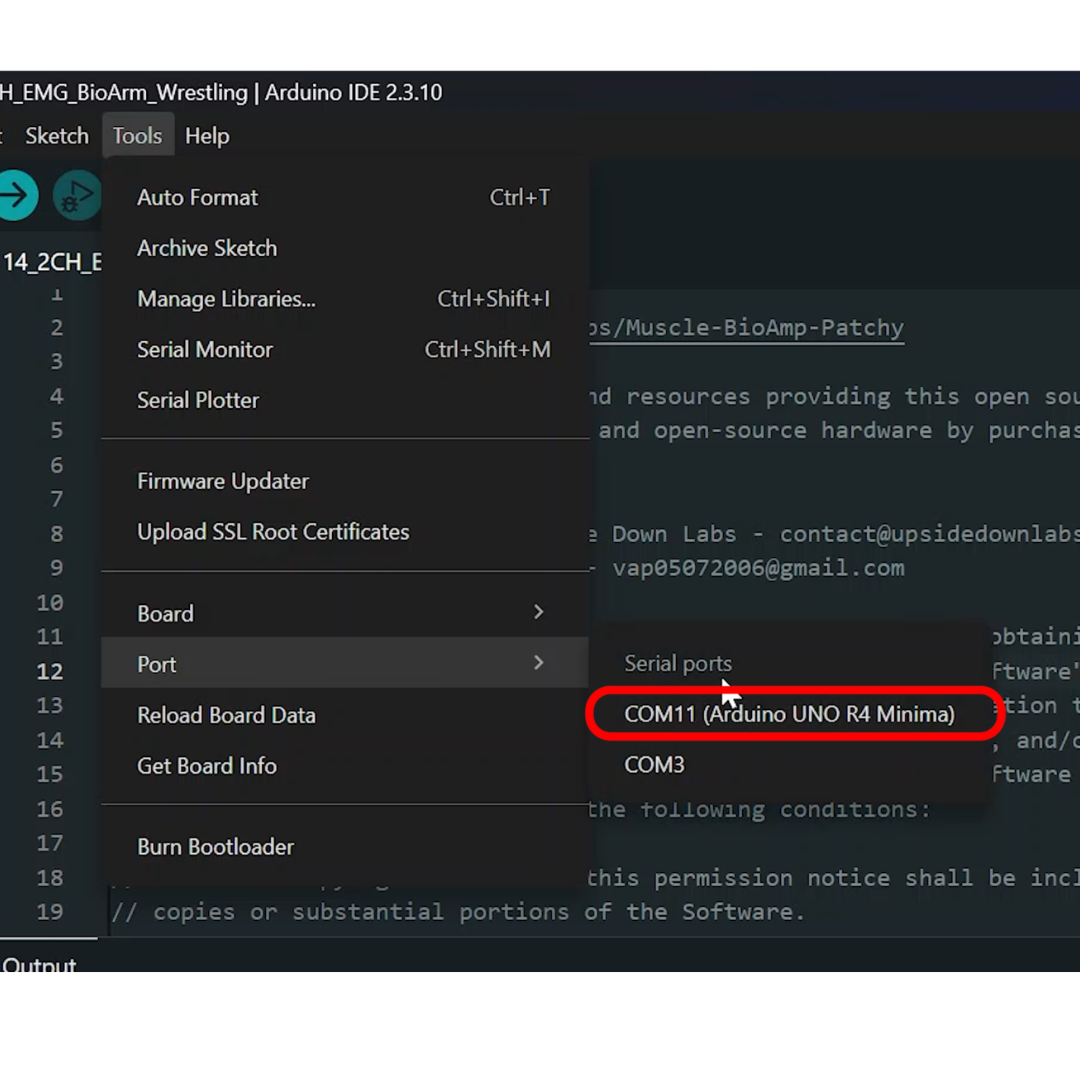Open the Help menu
The image size is (1080, 1080).
tap(207, 136)
